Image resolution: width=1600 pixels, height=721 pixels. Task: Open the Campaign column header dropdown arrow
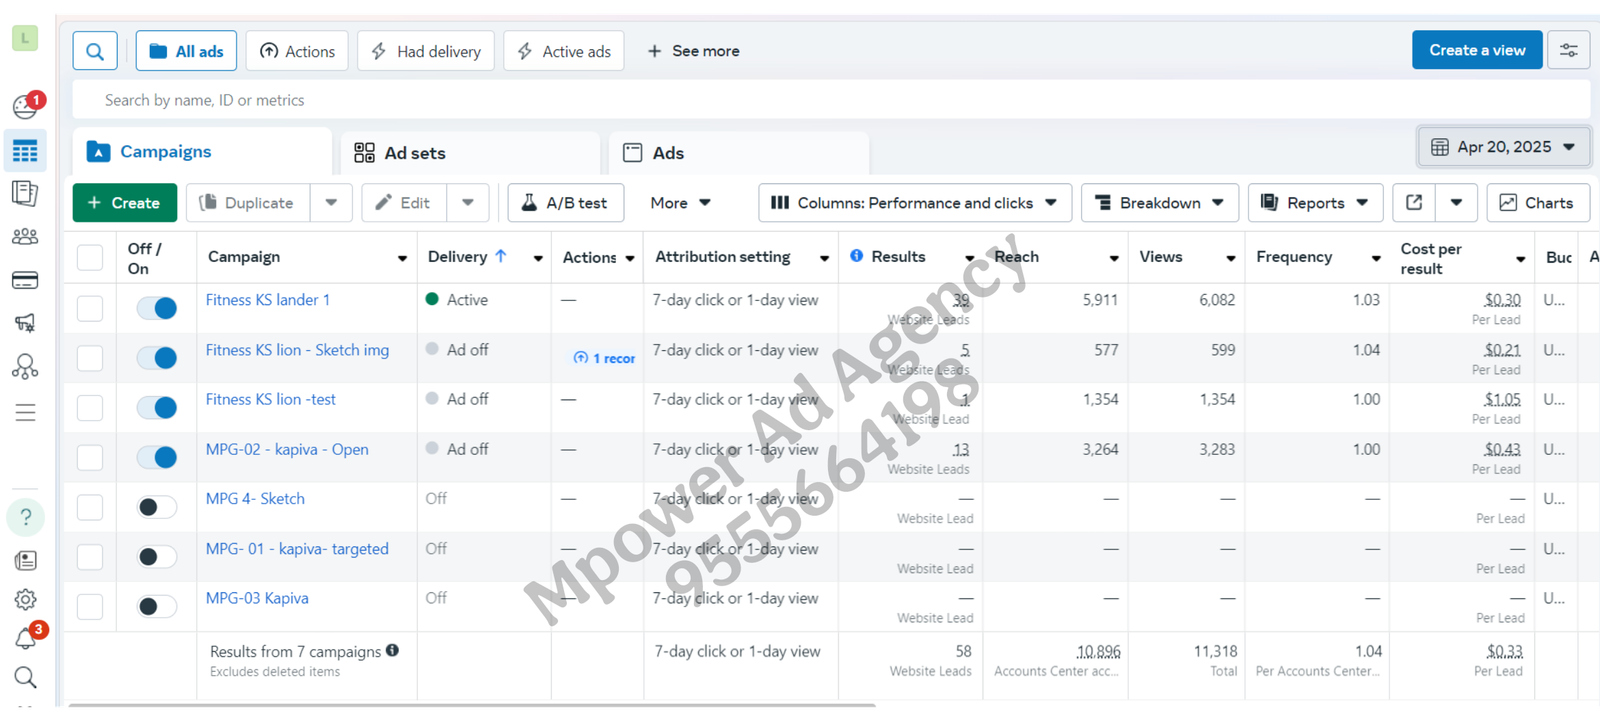[x=402, y=258]
